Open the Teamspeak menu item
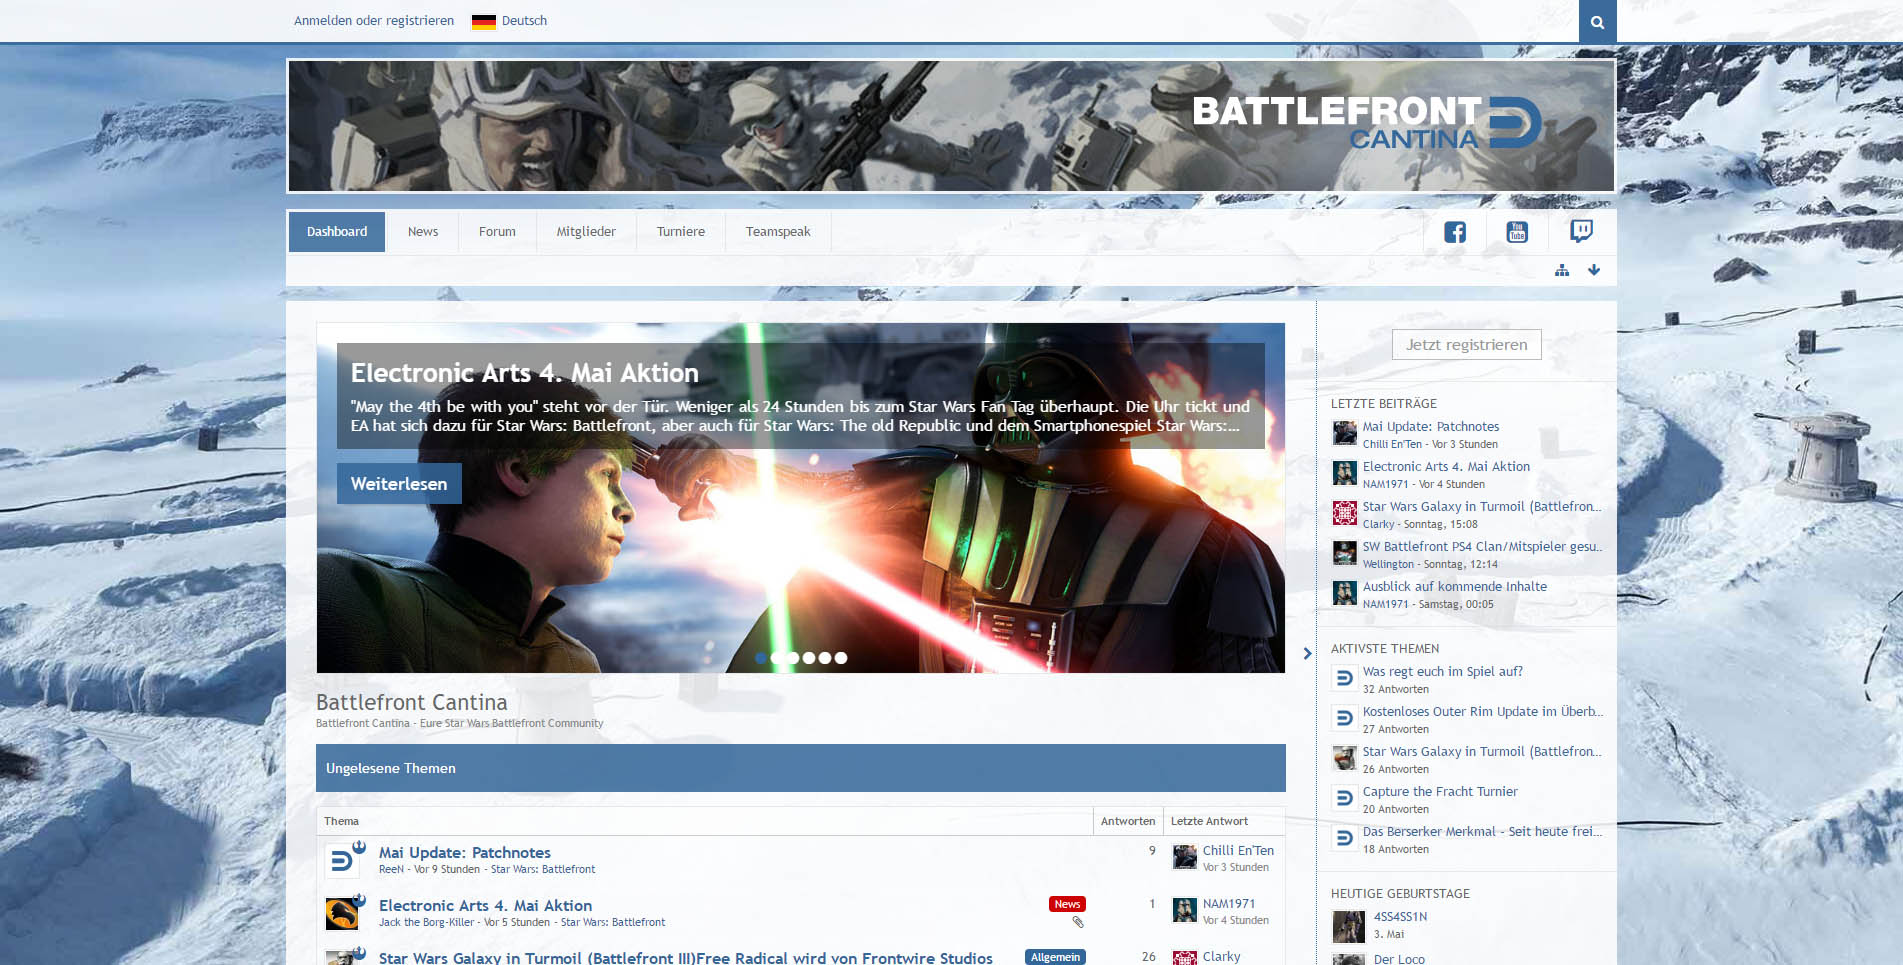1903x965 pixels. [778, 232]
